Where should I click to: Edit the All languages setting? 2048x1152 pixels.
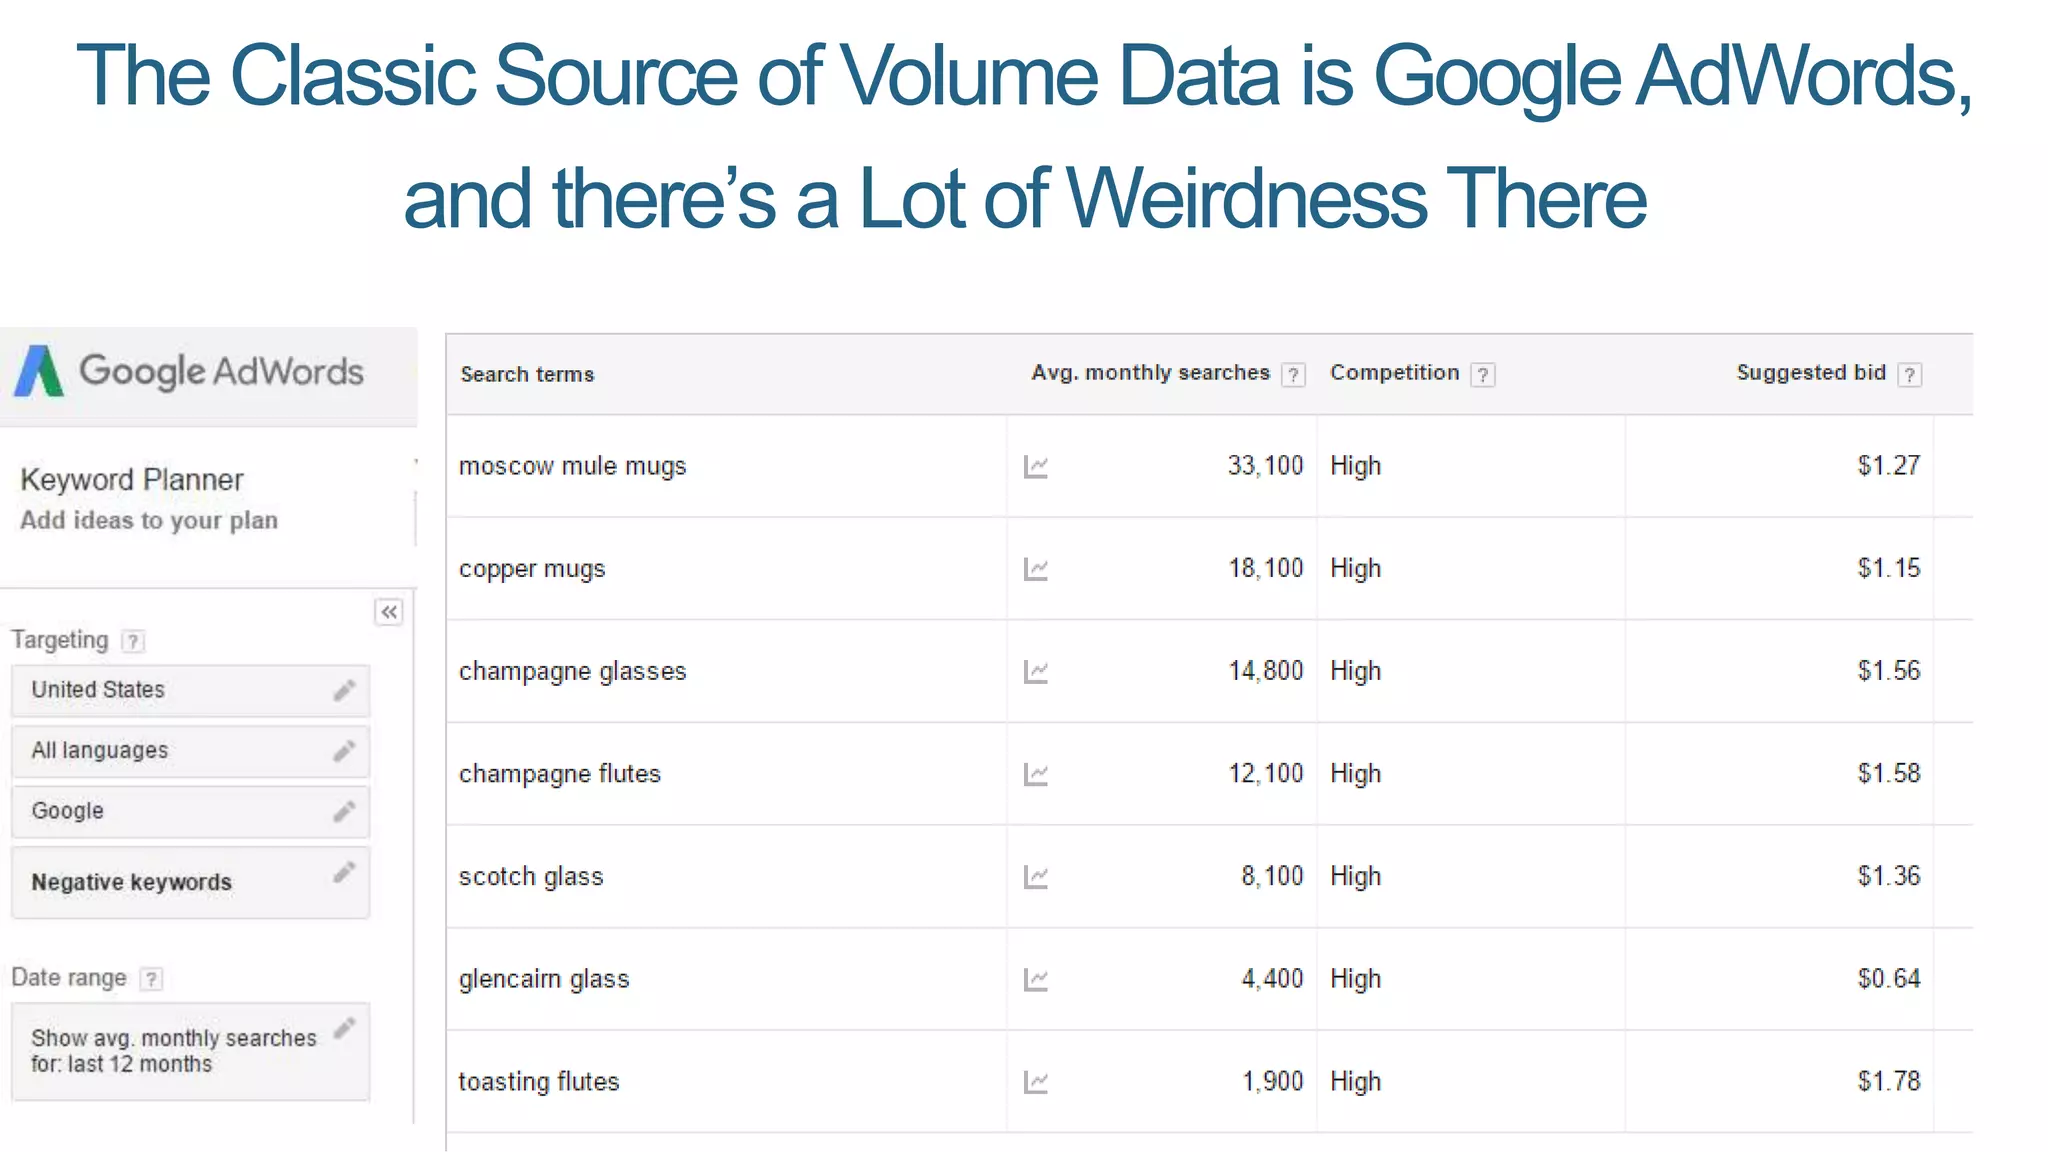click(x=344, y=751)
